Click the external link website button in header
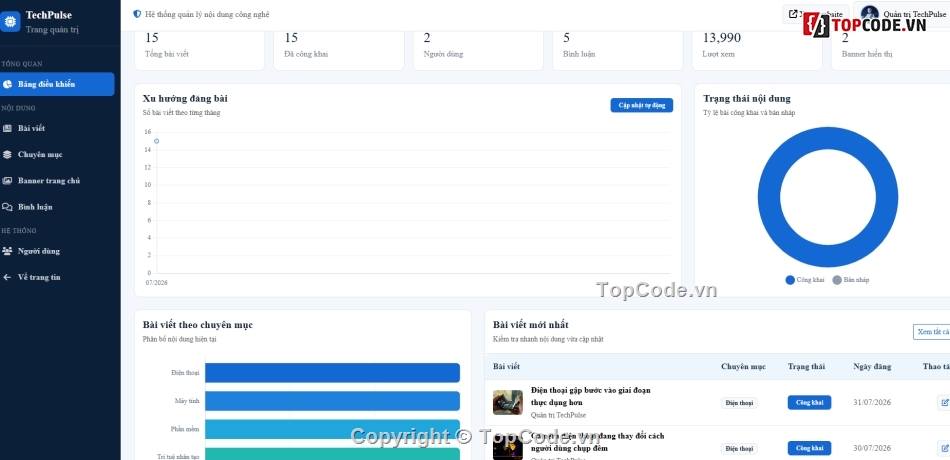This screenshot has width=950, height=460. click(816, 15)
